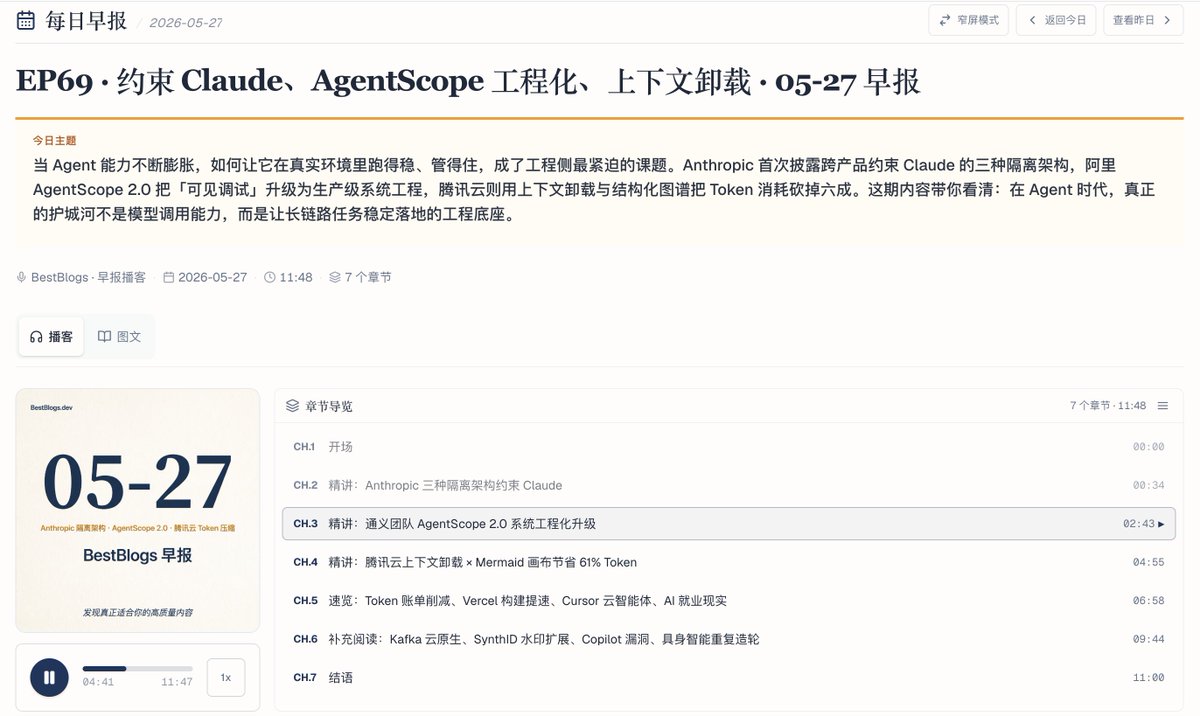Click the 7 个章节 text in metadata
The image size is (1200, 716).
coord(368,277)
